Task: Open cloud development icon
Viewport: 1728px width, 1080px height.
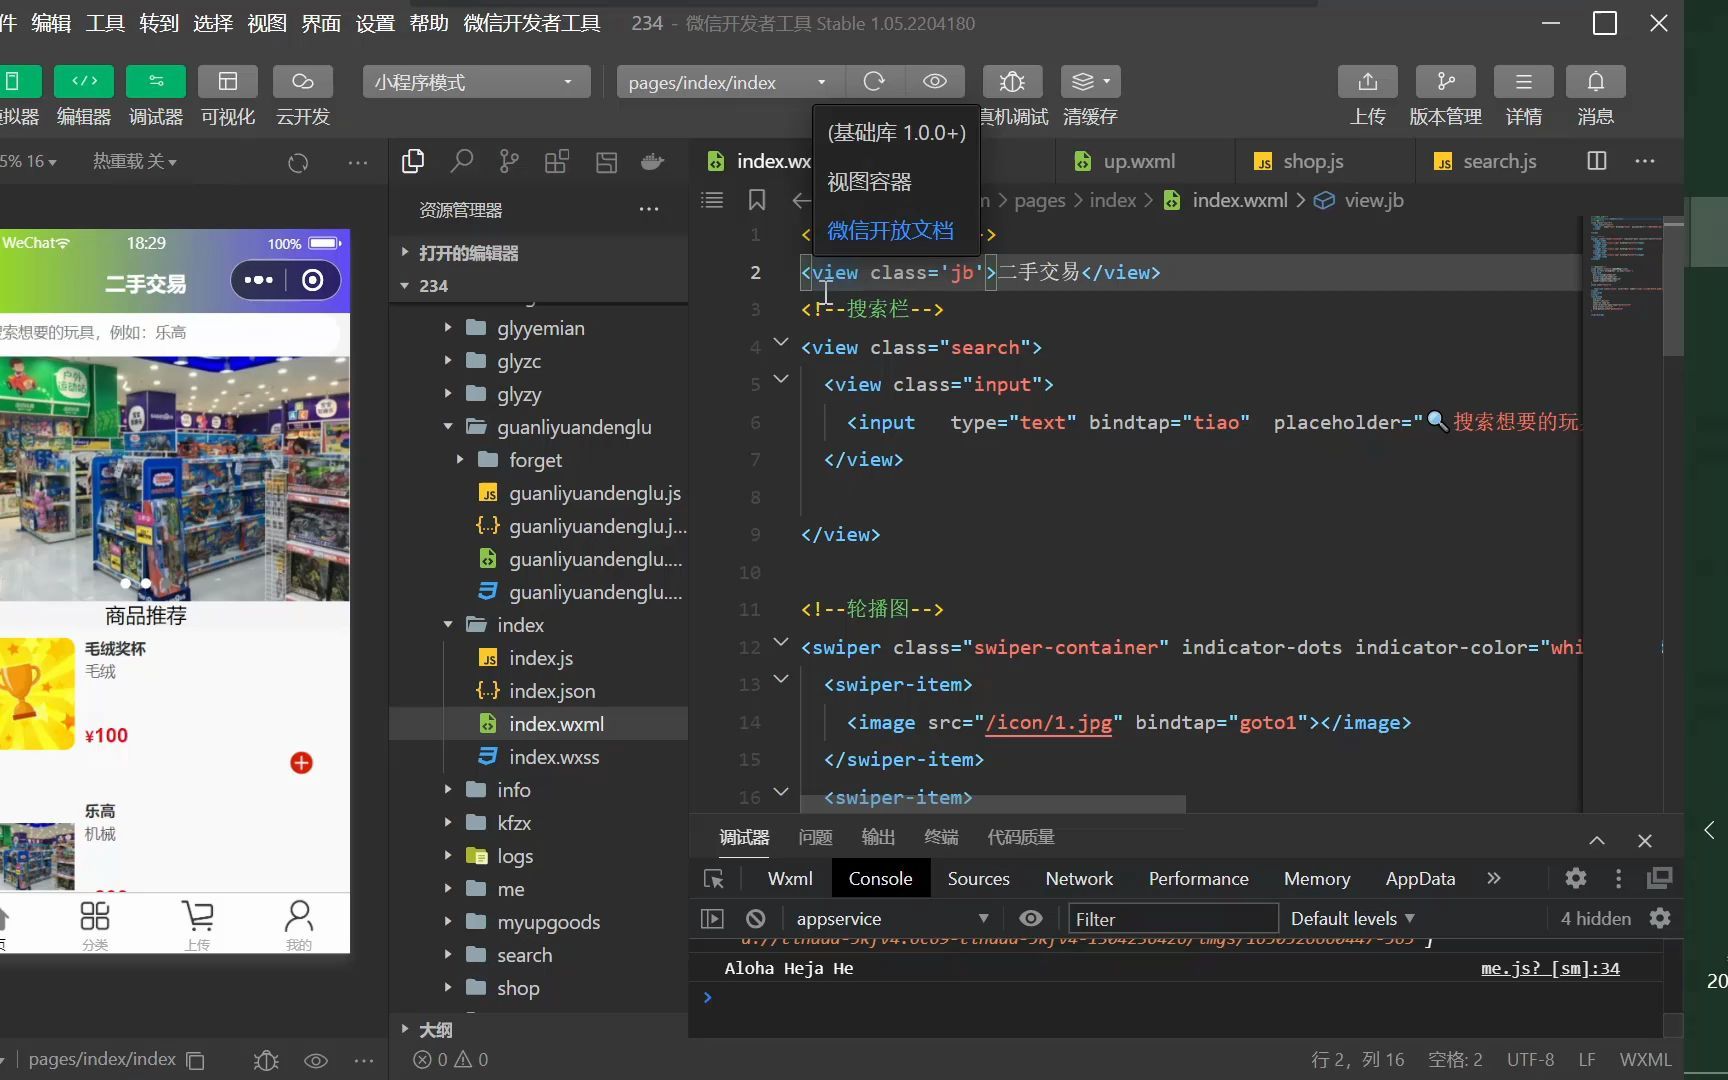Action: [303, 82]
